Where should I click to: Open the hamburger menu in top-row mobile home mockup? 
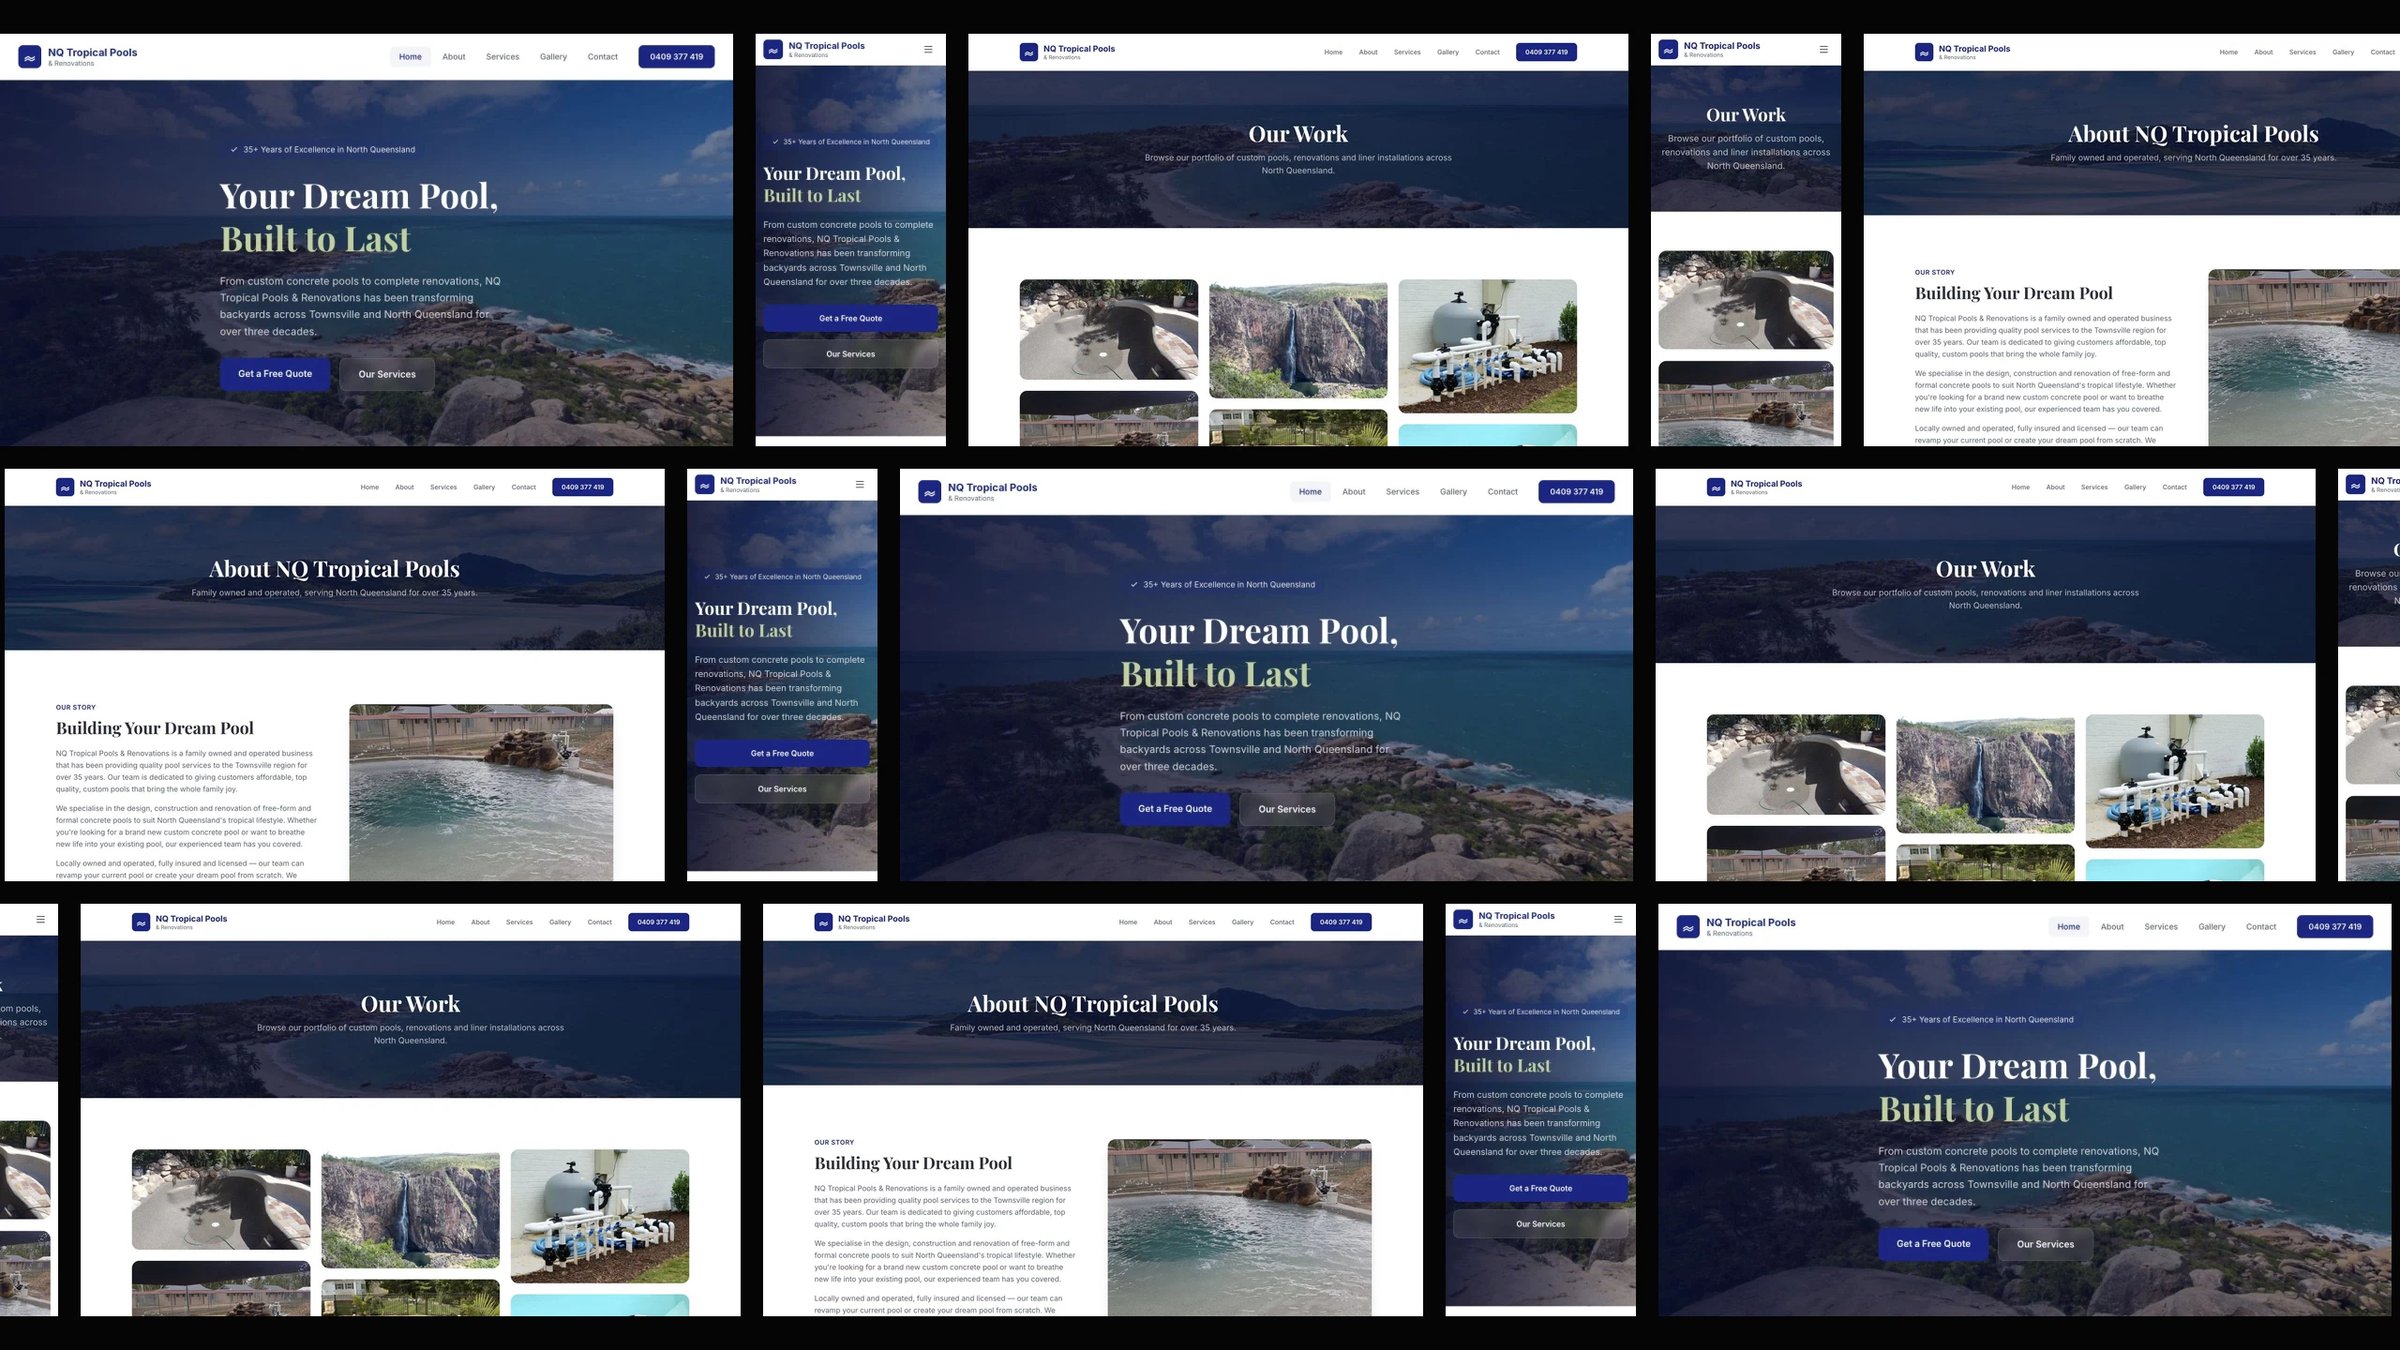(928, 49)
